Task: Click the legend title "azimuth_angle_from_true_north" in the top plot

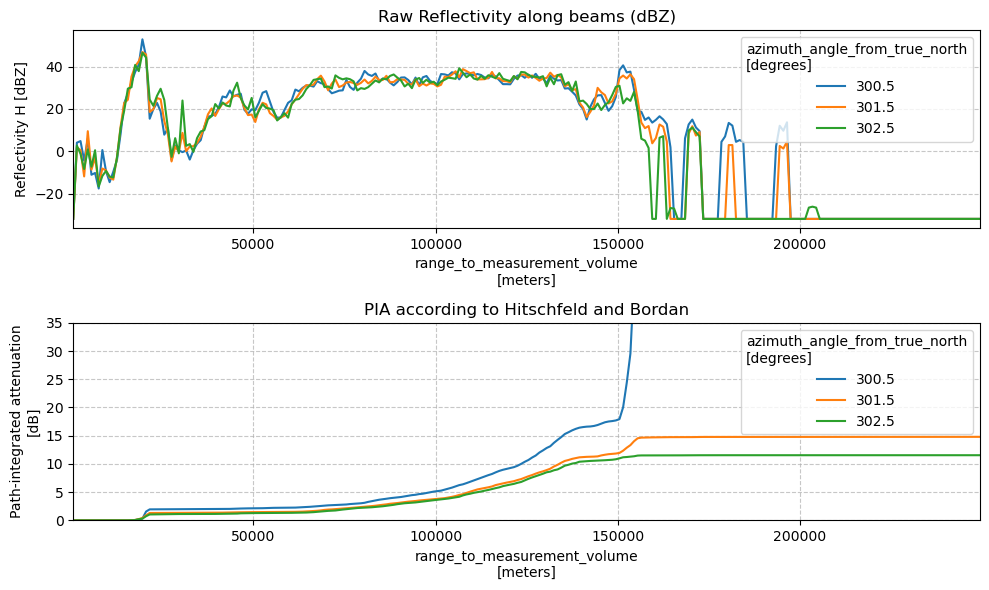Action: (857, 49)
